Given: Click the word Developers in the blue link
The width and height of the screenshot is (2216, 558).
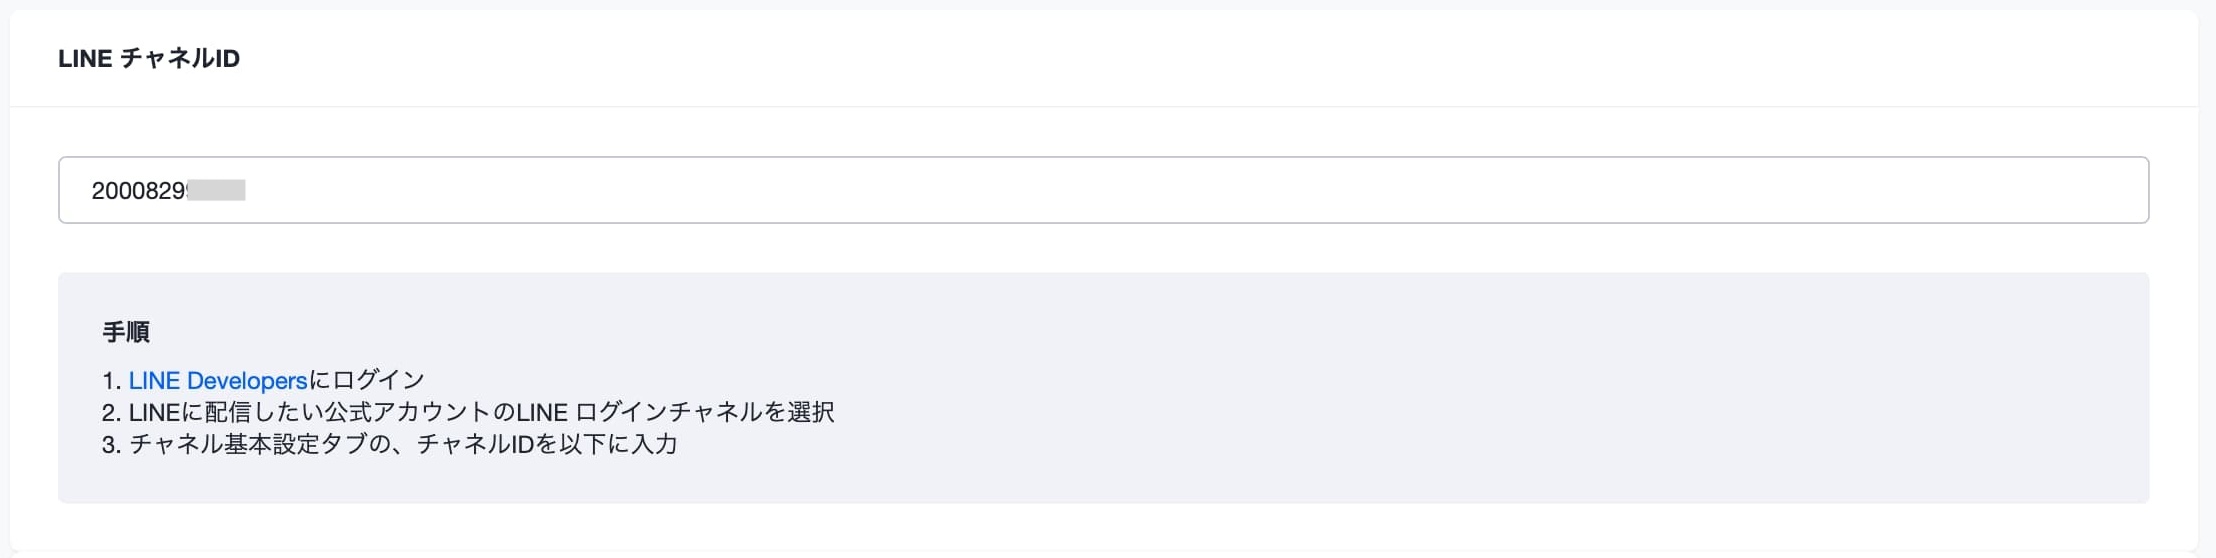Looking at the screenshot, I should tap(247, 380).
